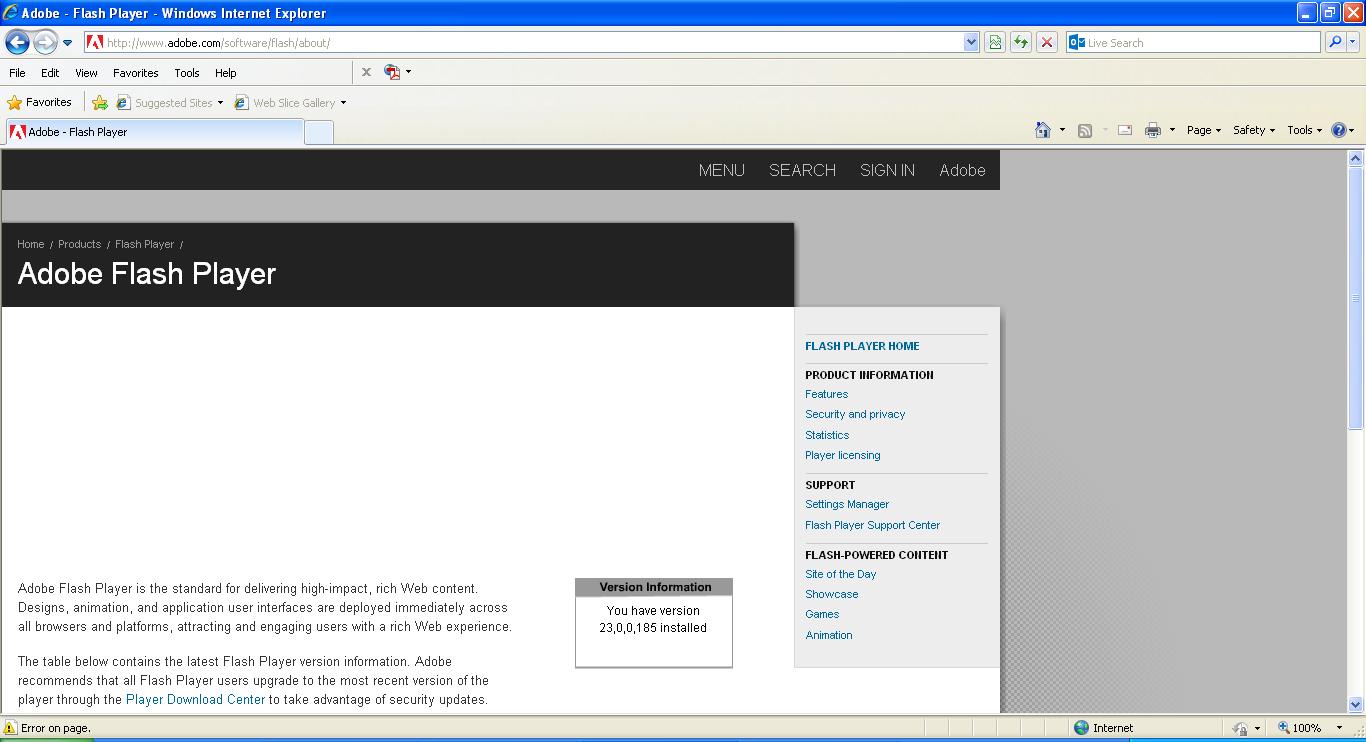The image size is (1366, 742).
Task: Open the Favorites menu in menu bar
Action: coord(135,73)
